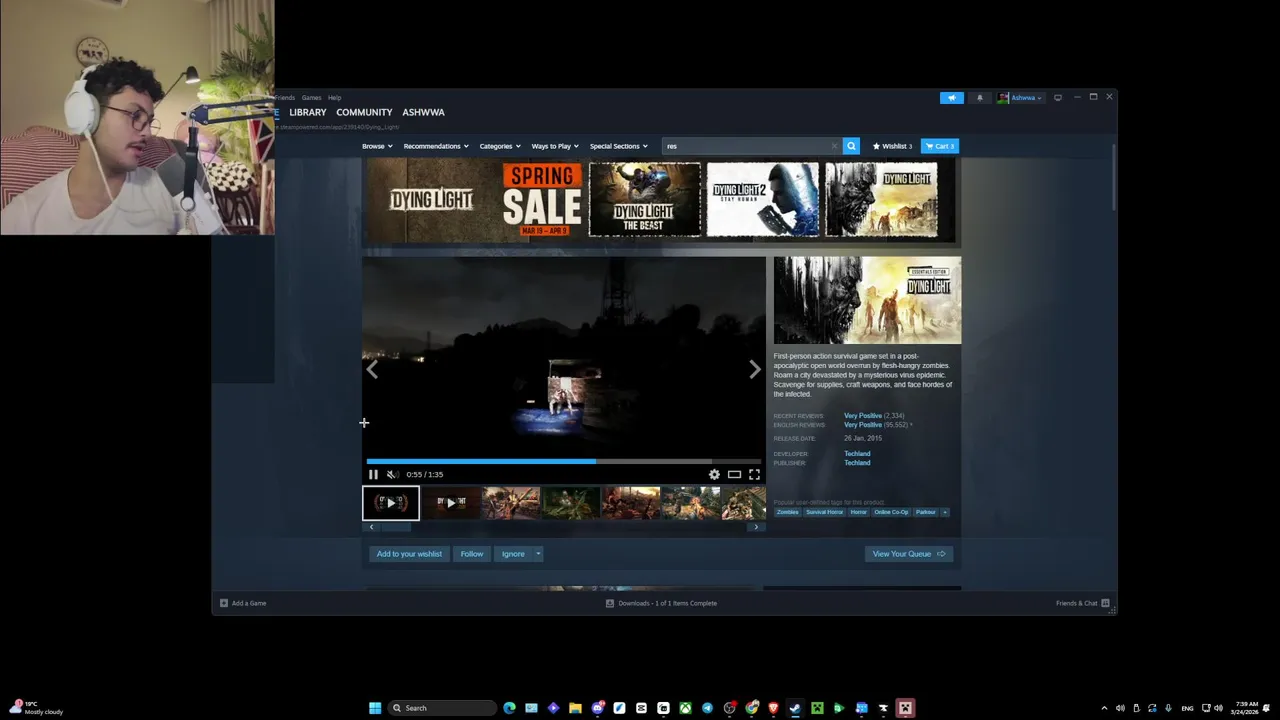The height and width of the screenshot is (720, 1280).
Task: Go to previous media with left arrow
Action: [x=372, y=370]
